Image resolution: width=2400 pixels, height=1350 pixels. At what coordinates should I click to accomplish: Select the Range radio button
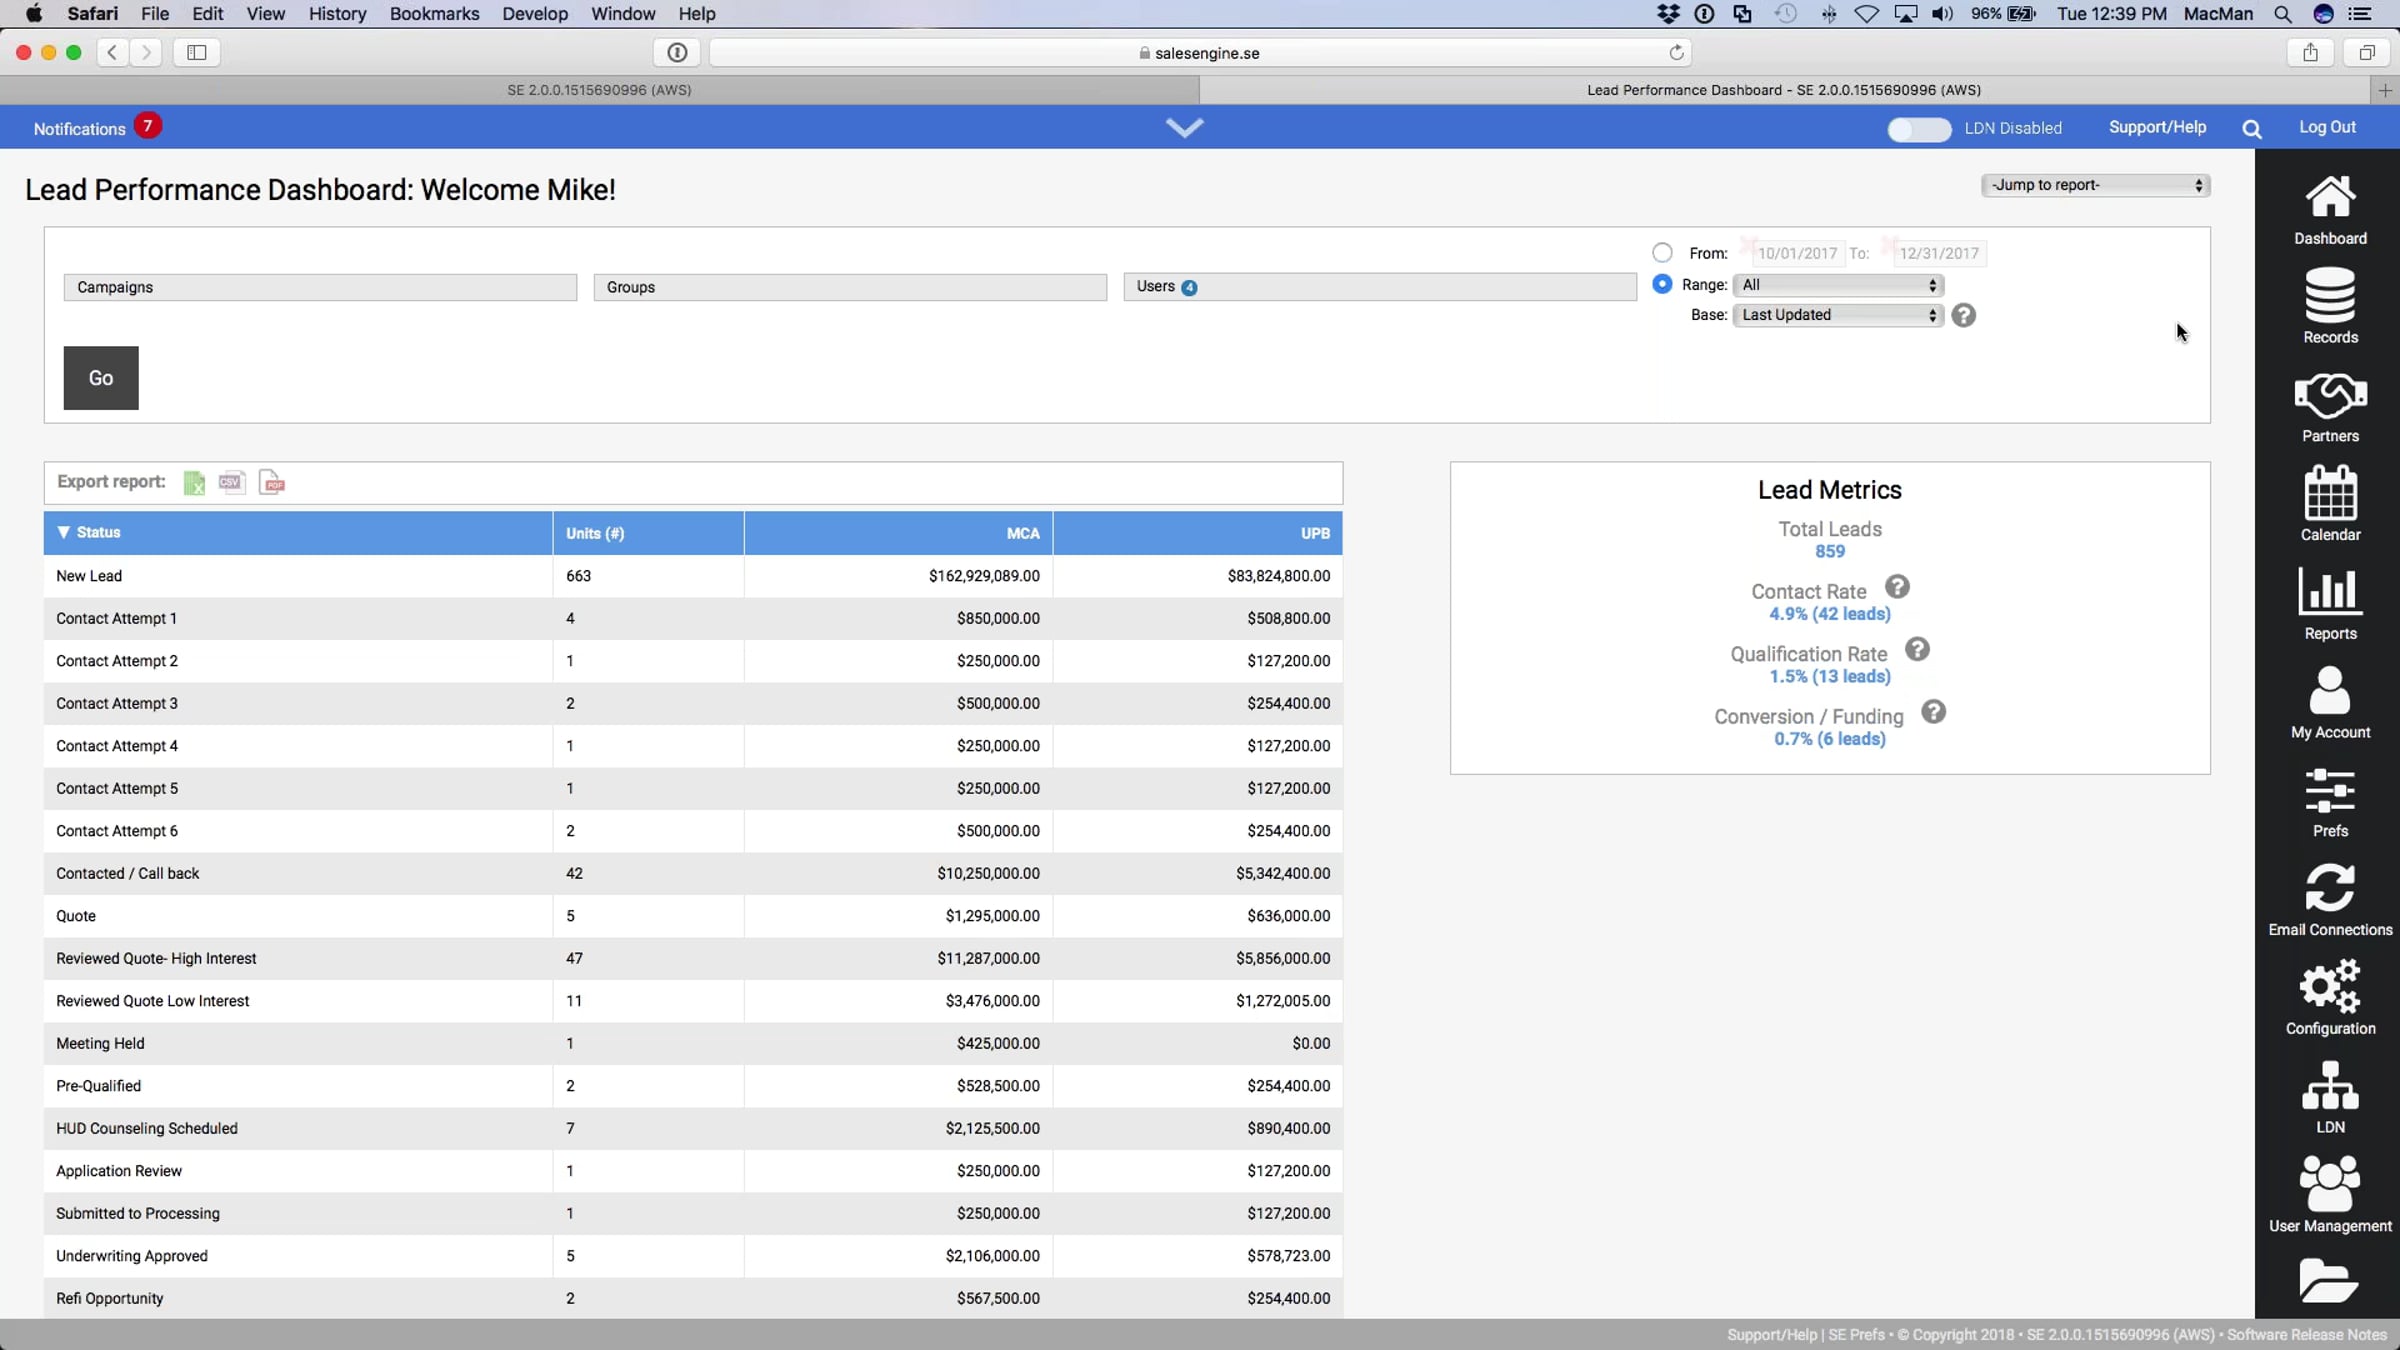click(x=1662, y=285)
